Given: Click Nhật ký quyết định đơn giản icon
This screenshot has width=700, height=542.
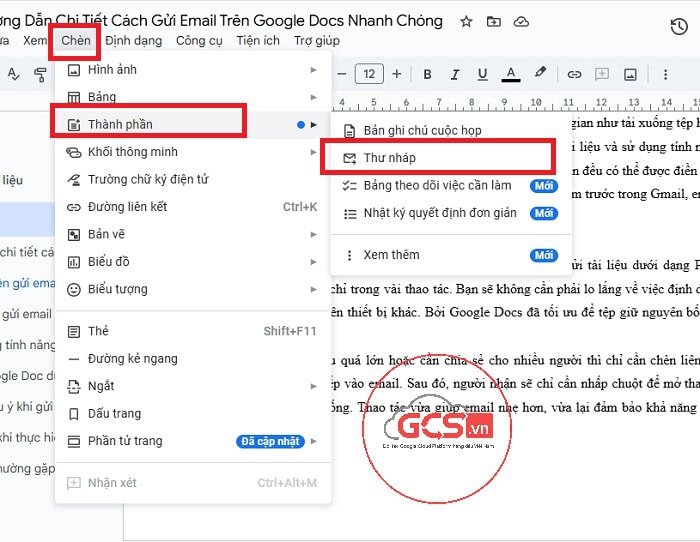Looking at the screenshot, I should pos(350,214).
